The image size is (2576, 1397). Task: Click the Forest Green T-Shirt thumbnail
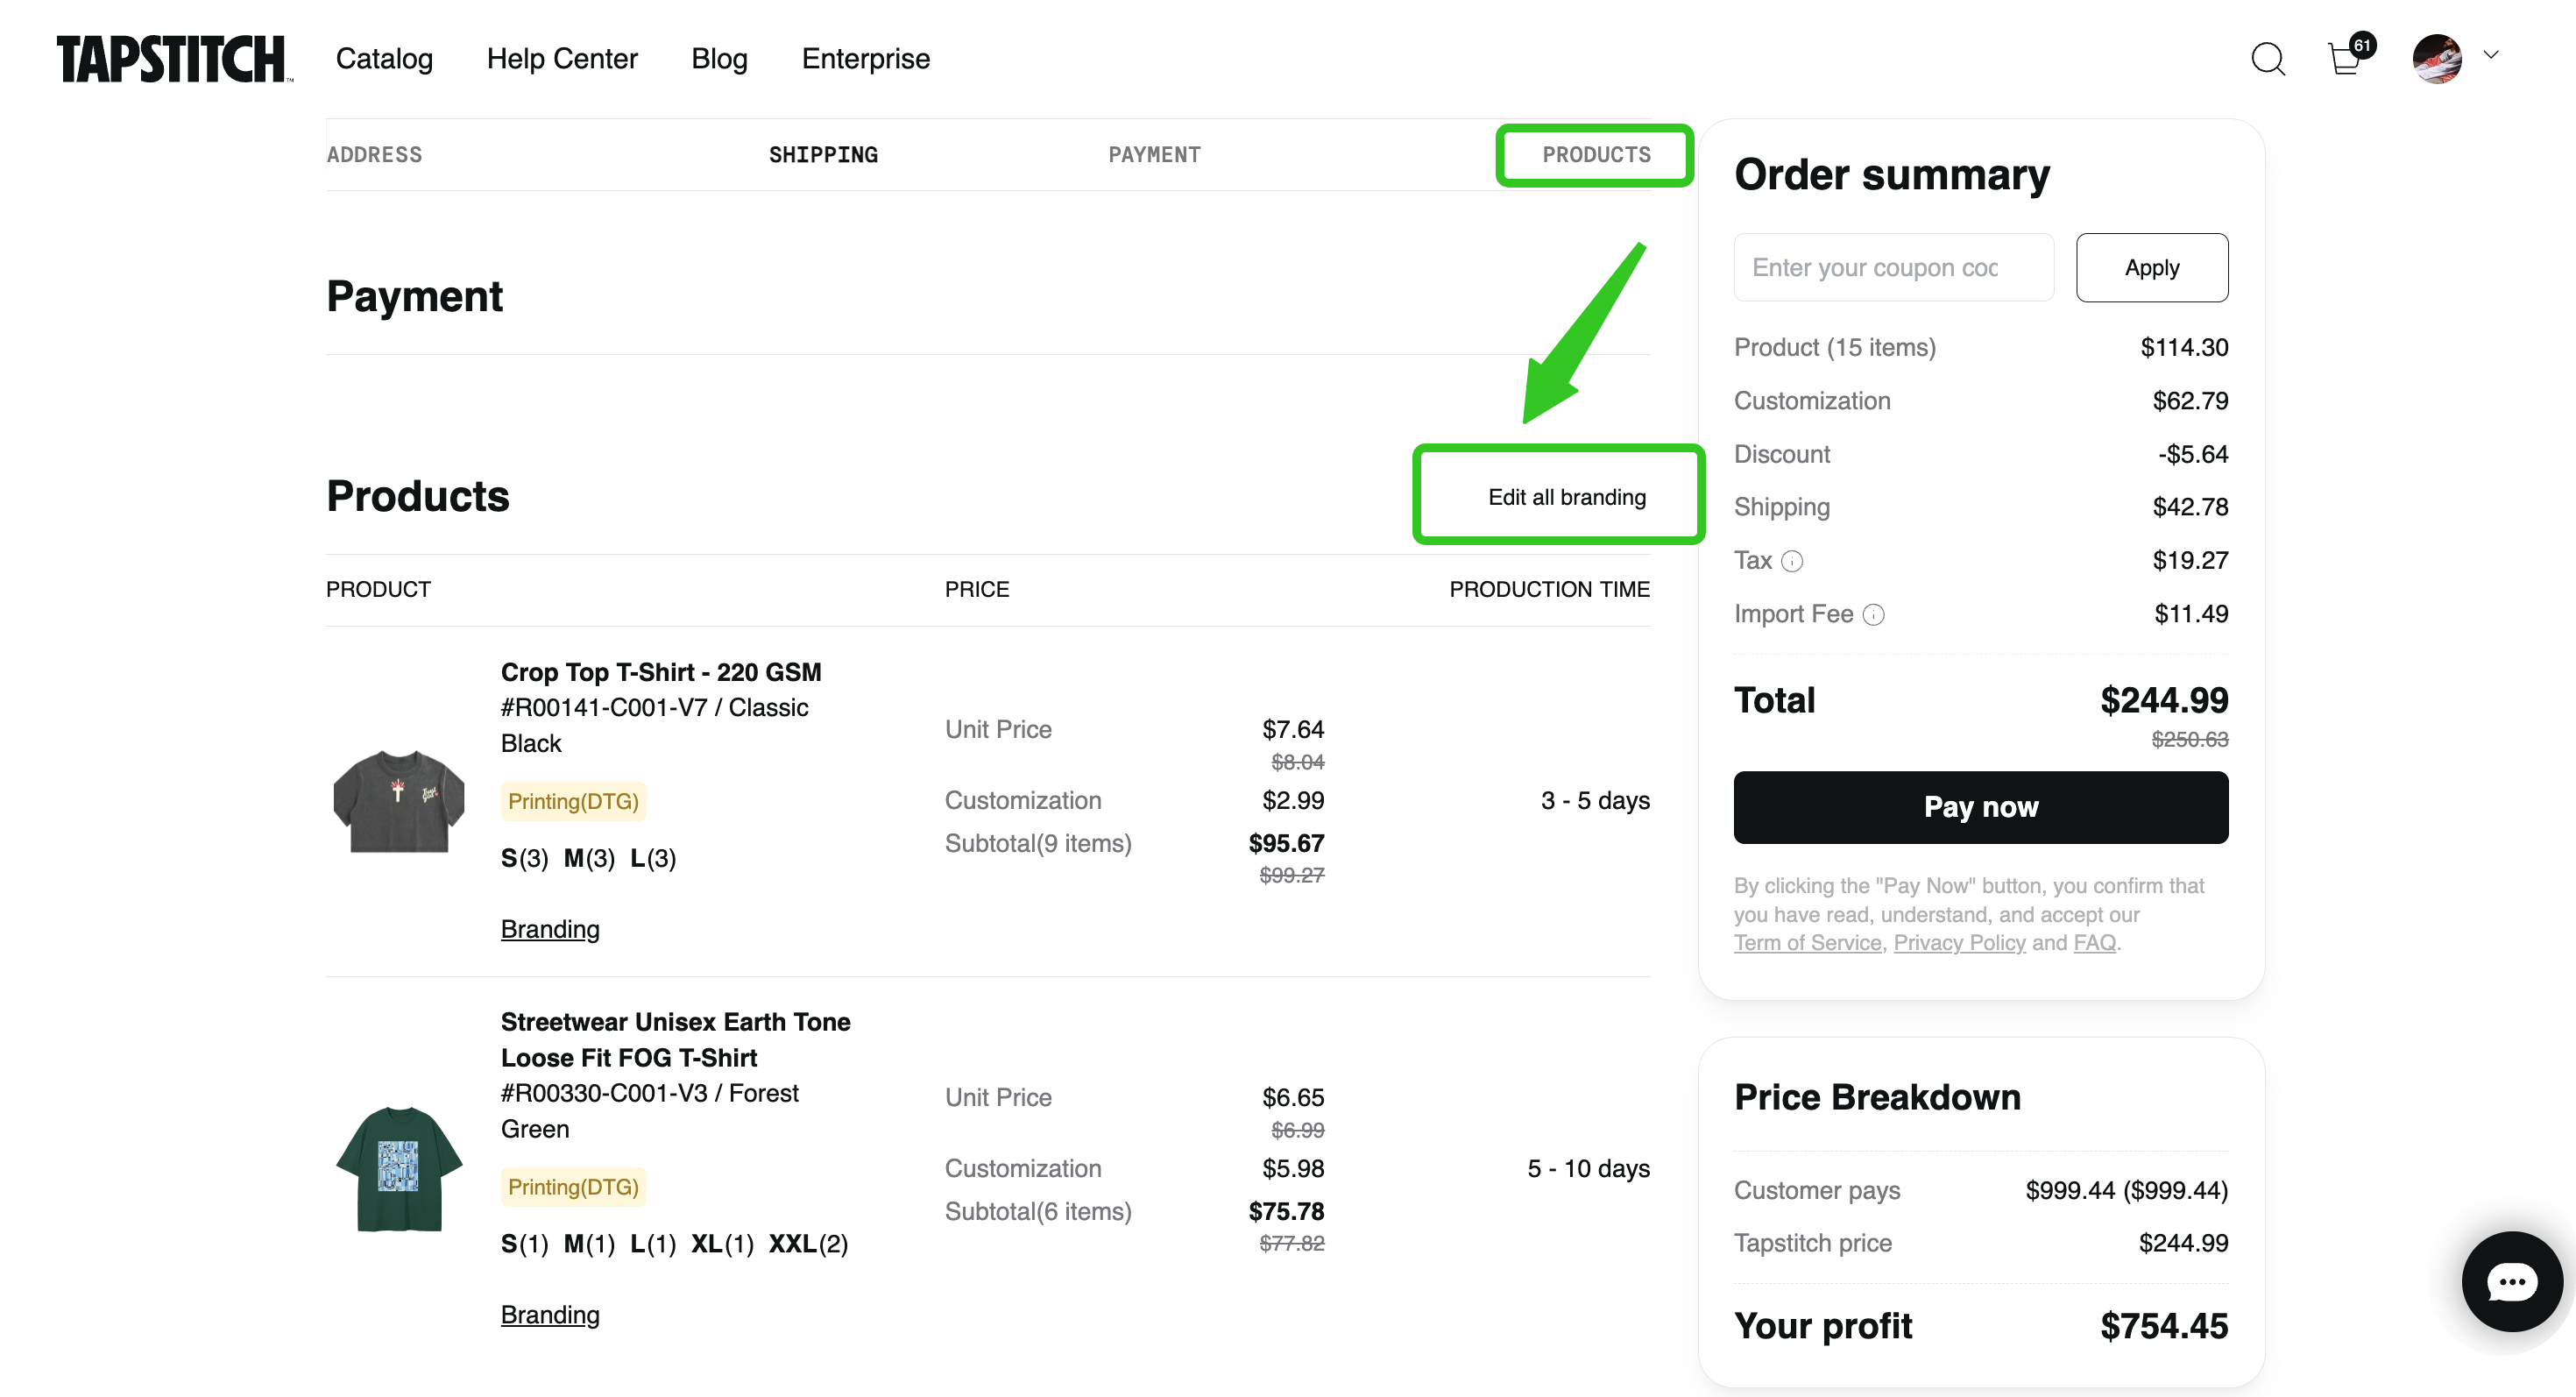(x=399, y=1169)
